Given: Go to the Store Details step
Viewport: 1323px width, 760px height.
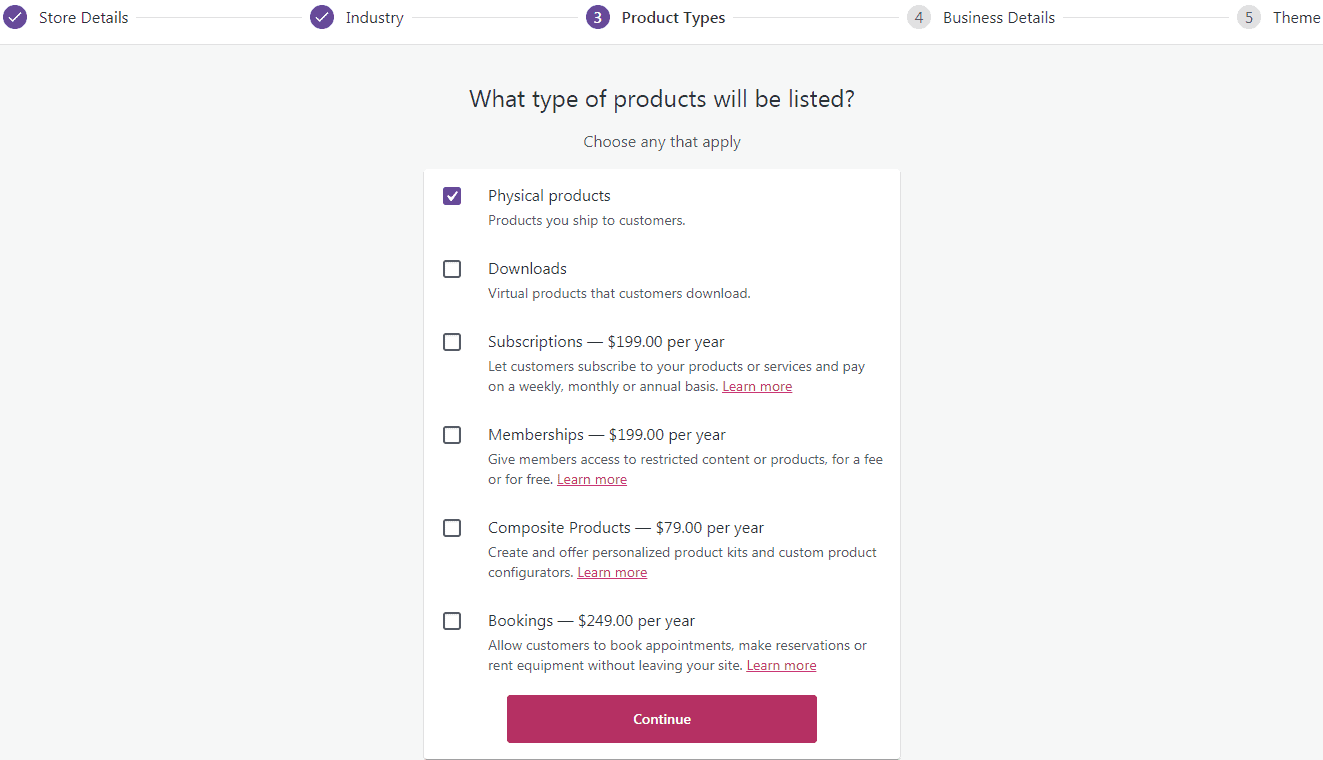Looking at the screenshot, I should pos(83,18).
